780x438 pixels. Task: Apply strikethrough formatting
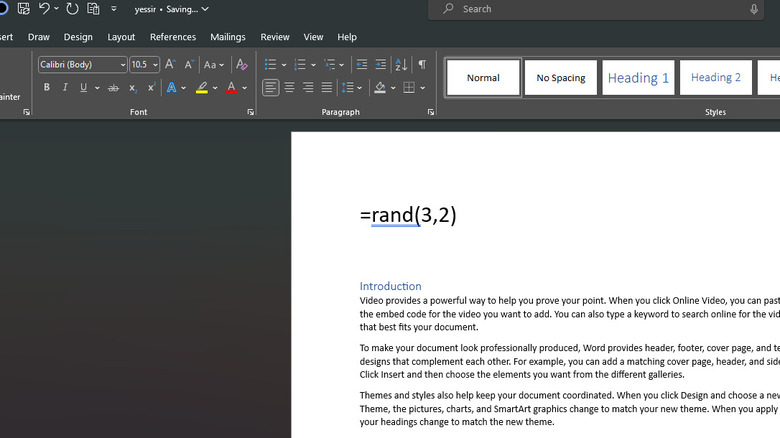coord(113,88)
